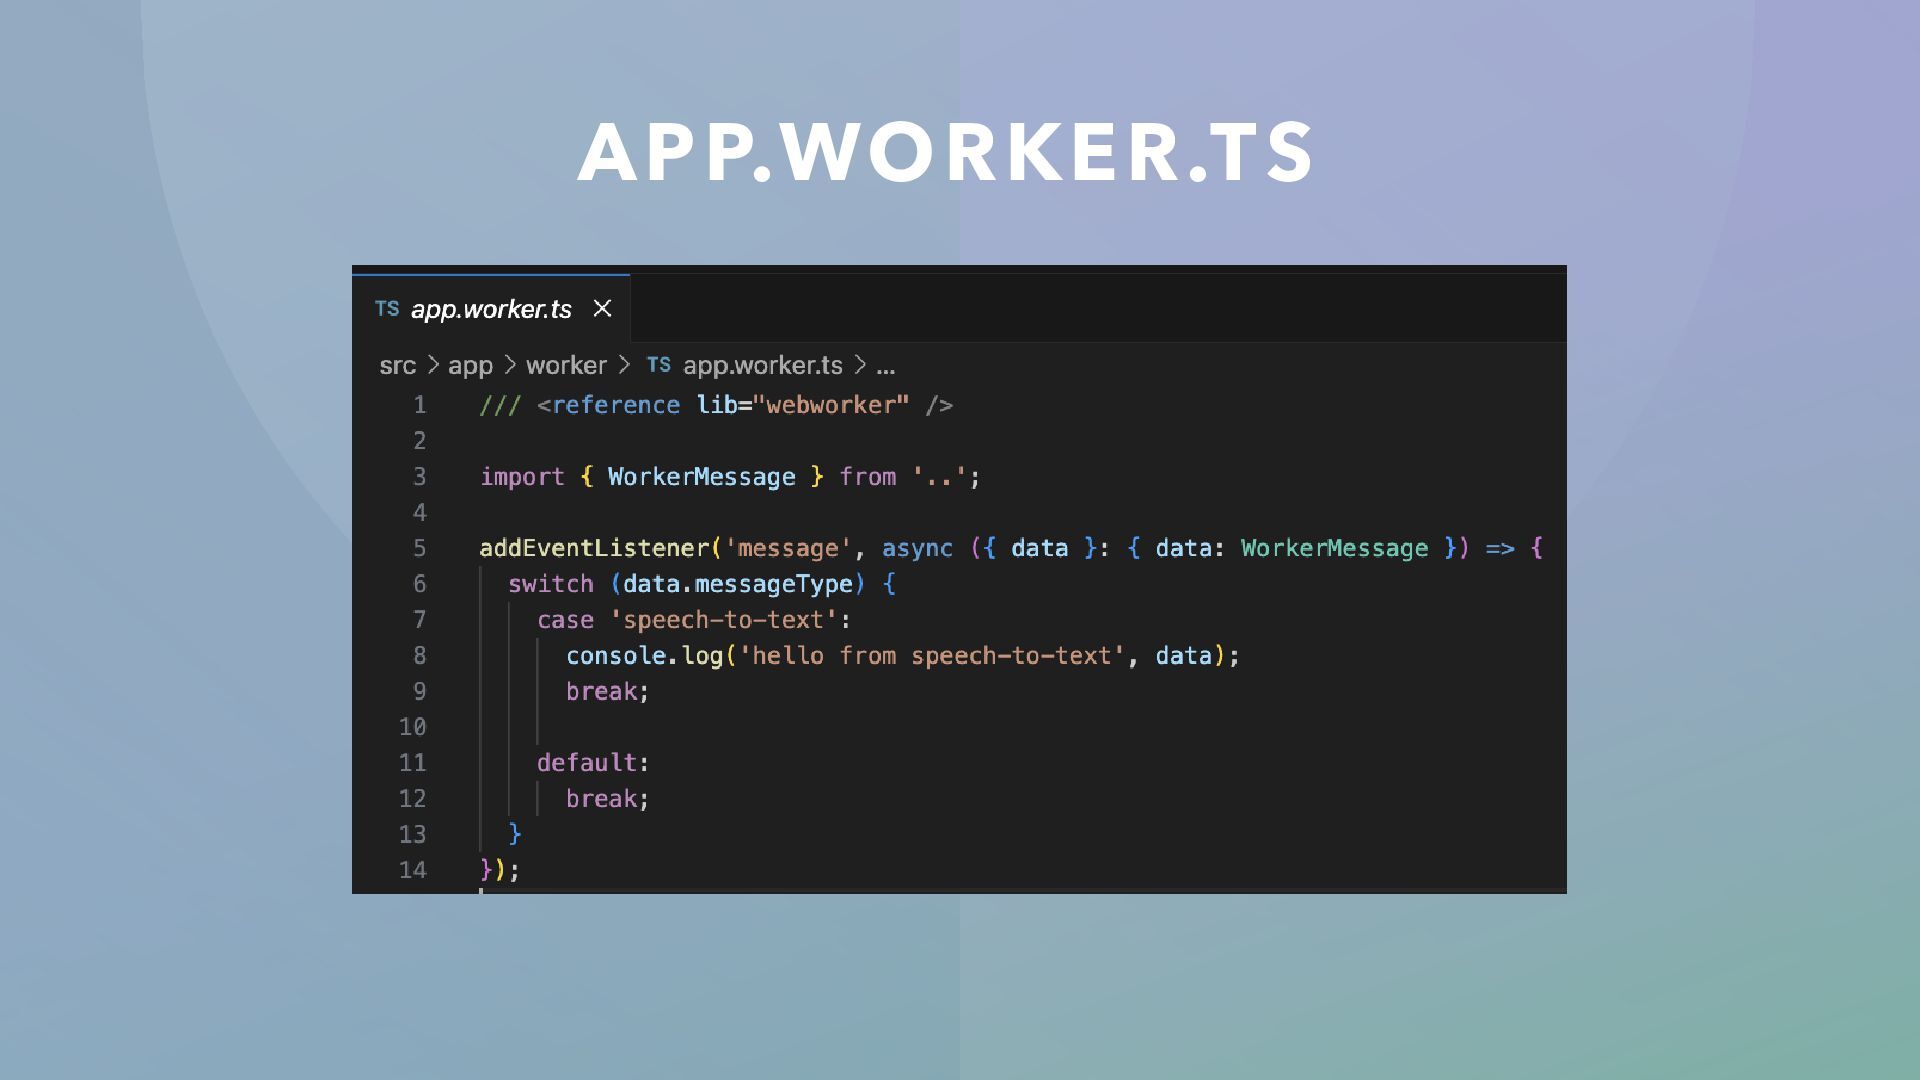
Task: Click the chevron before the ellipsis breadcrumb
Action: tap(860, 366)
